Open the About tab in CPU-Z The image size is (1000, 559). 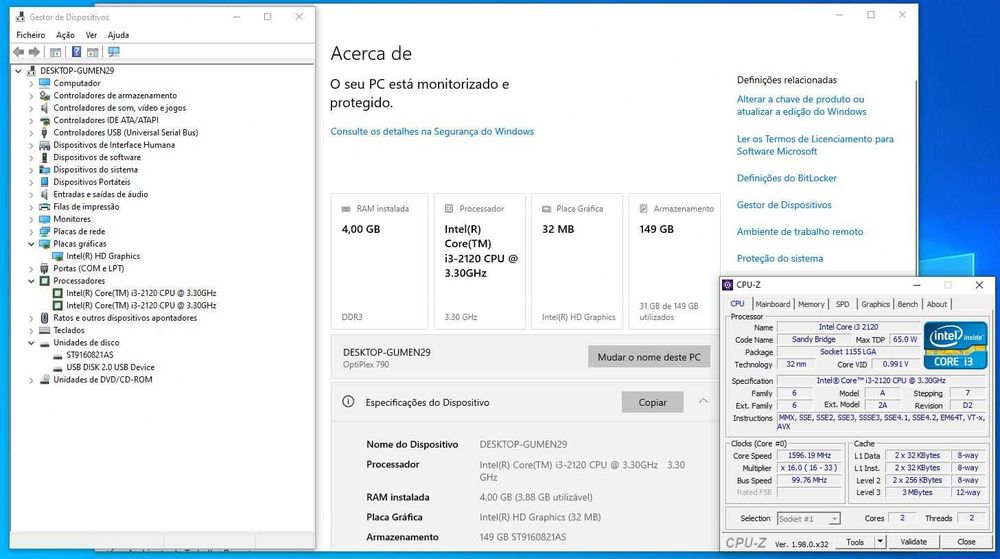936,304
